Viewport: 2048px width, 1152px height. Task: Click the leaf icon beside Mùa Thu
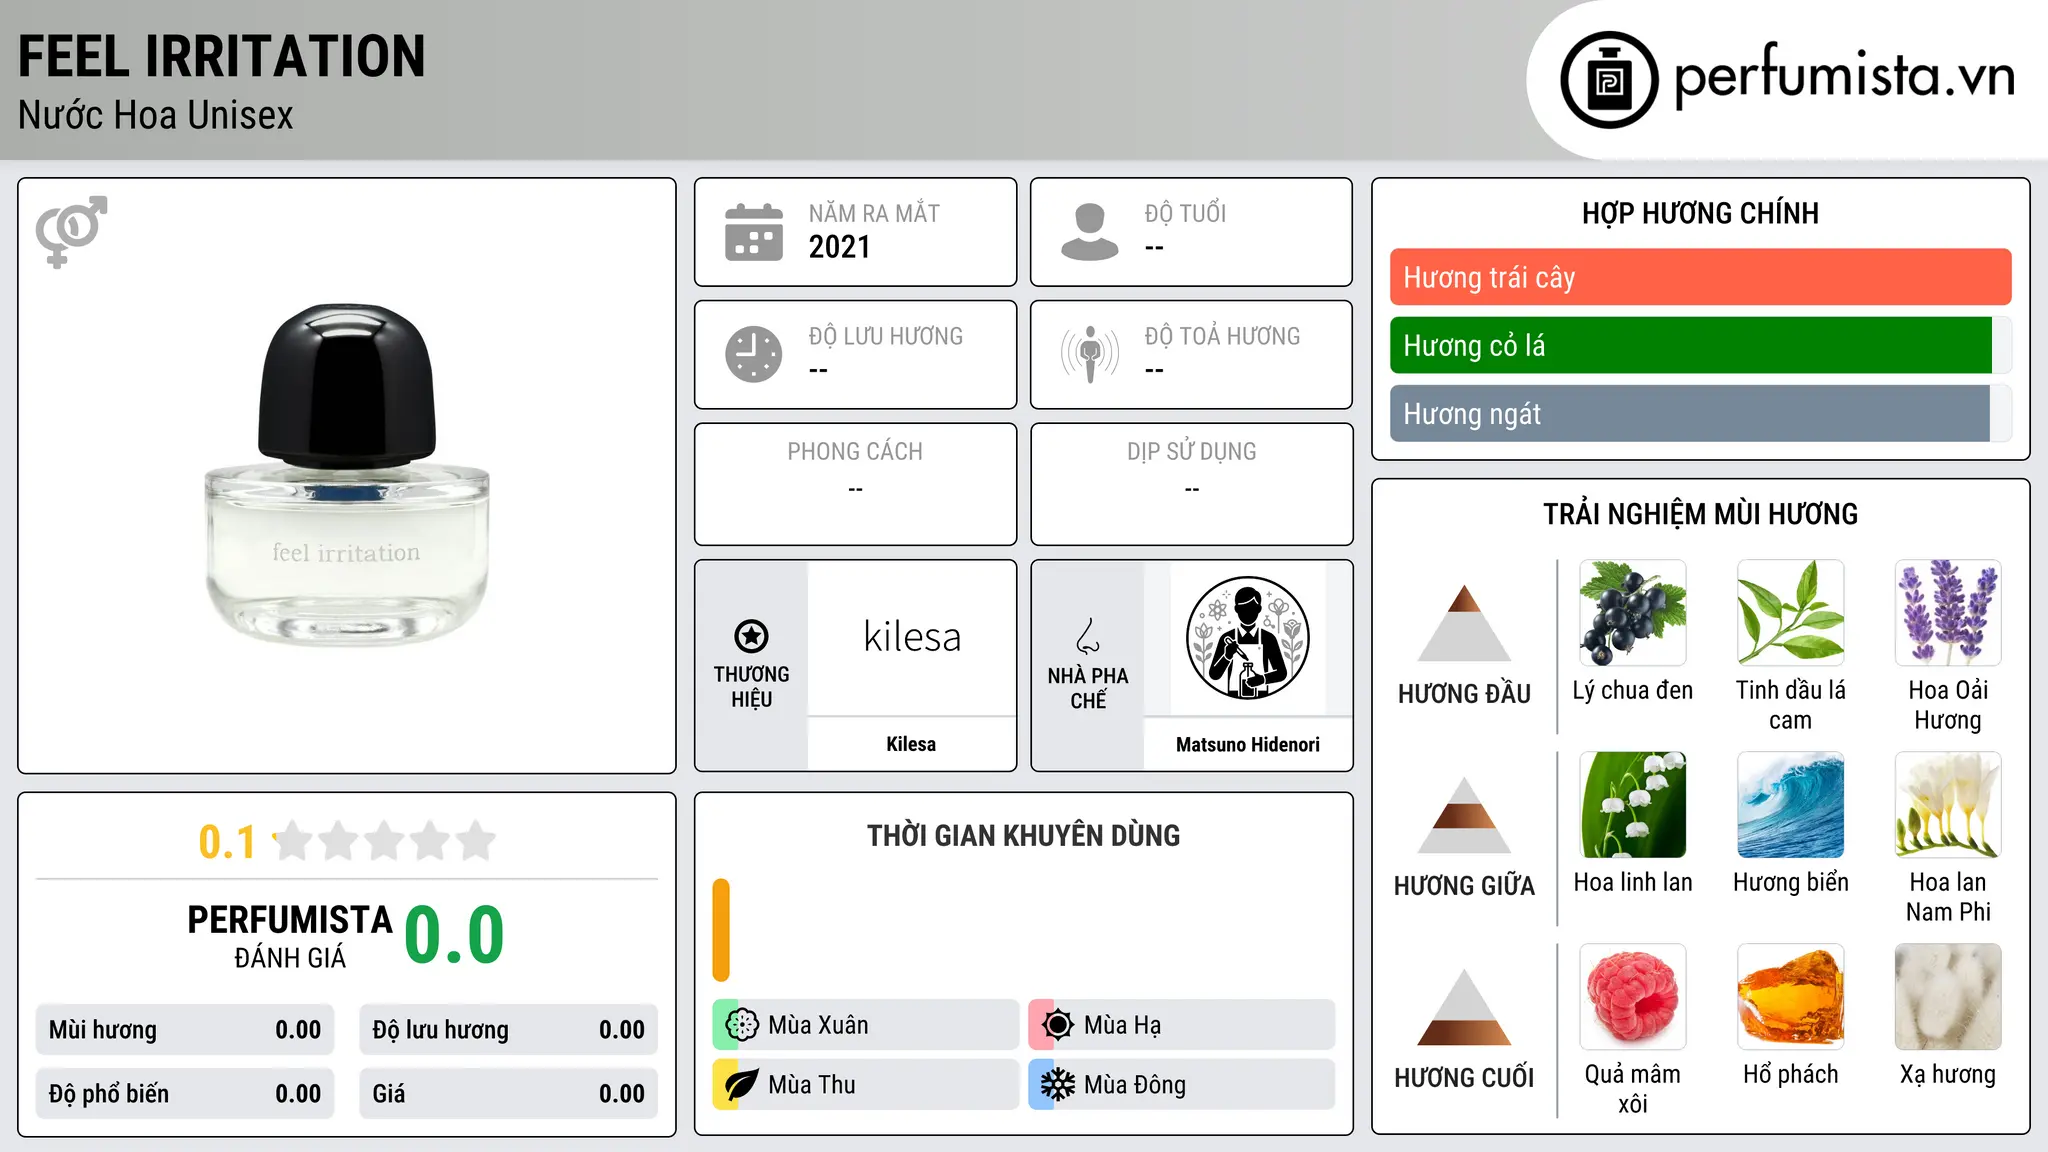741,1085
